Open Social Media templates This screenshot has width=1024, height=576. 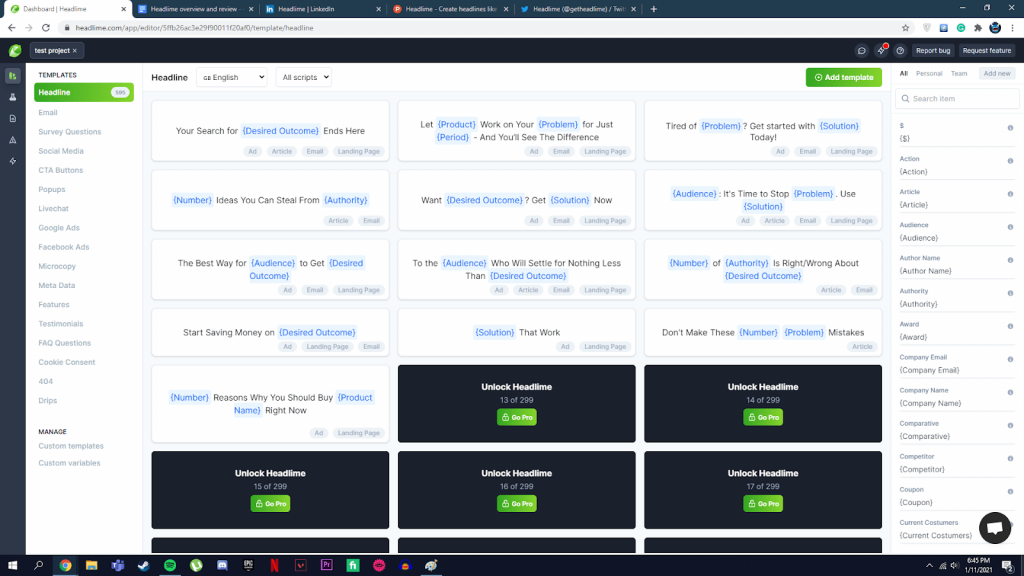[61, 151]
